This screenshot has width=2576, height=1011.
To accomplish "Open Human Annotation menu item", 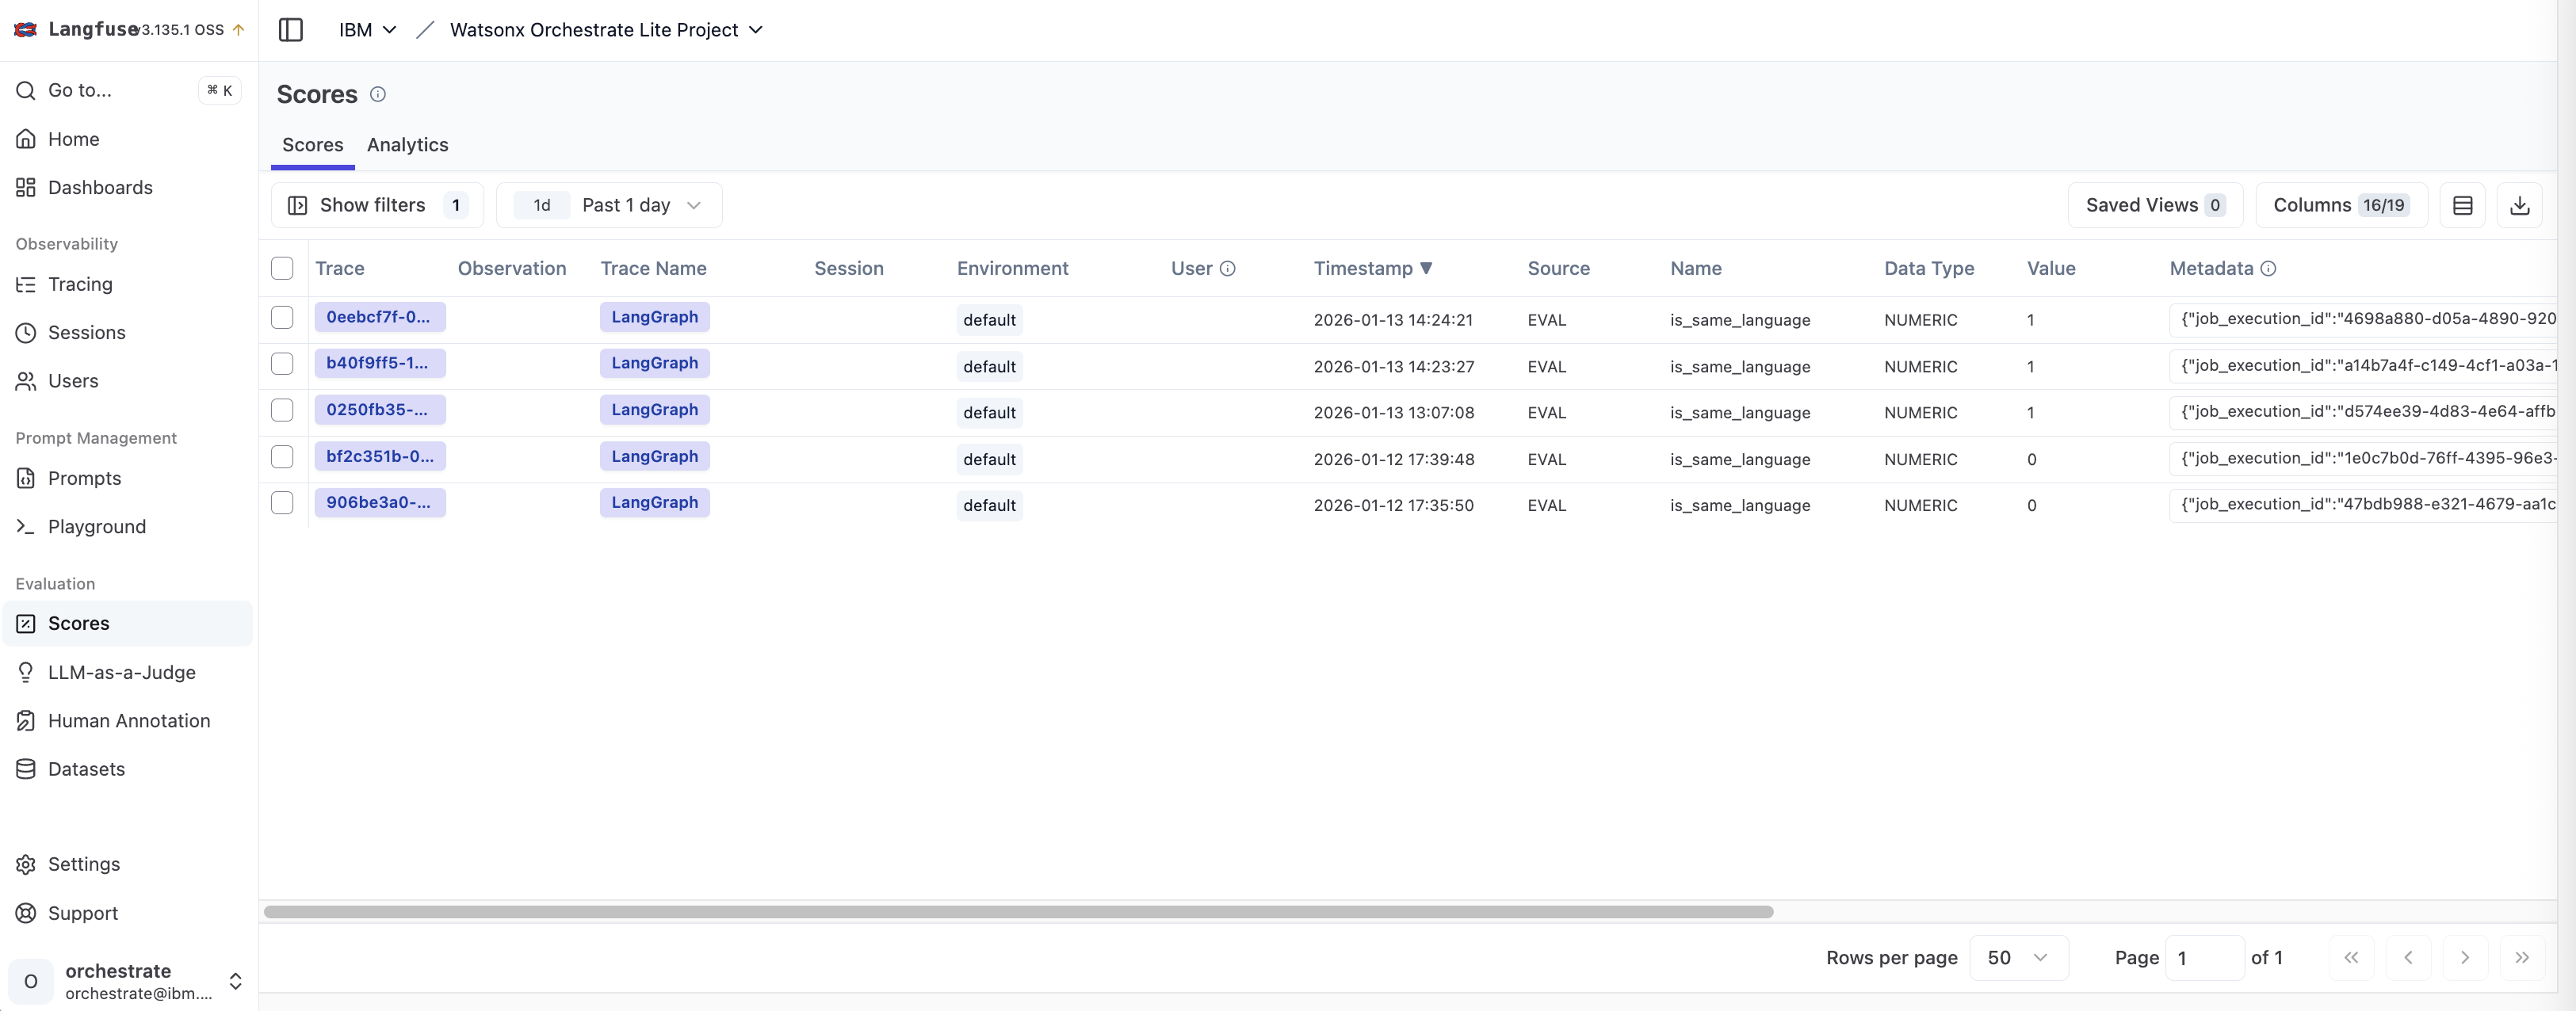I will pyautogui.click(x=129, y=721).
